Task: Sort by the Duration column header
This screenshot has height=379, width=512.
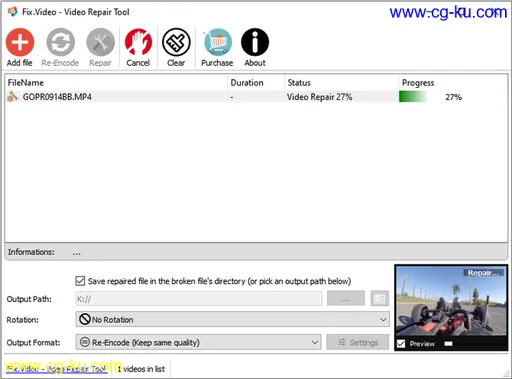Action: 256,83
